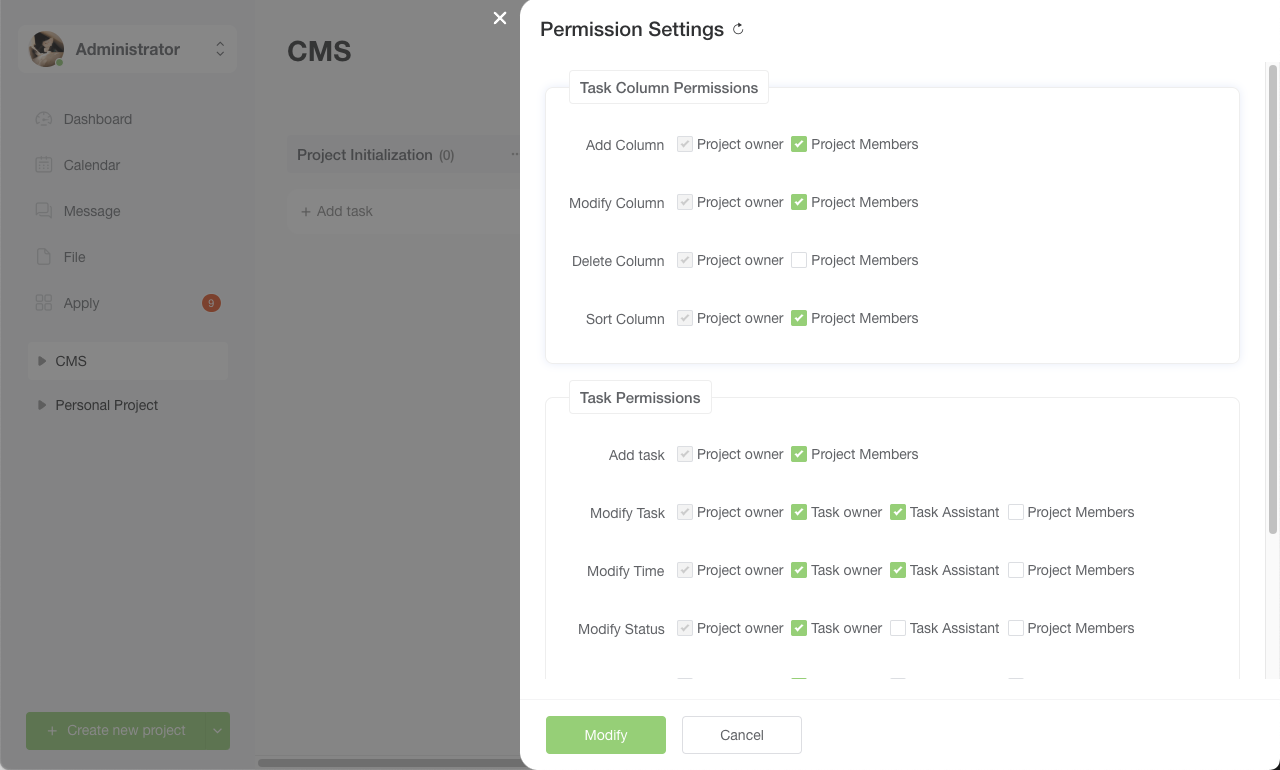
Task: Expand the CMS project tree arrow
Action: (x=42, y=361)
